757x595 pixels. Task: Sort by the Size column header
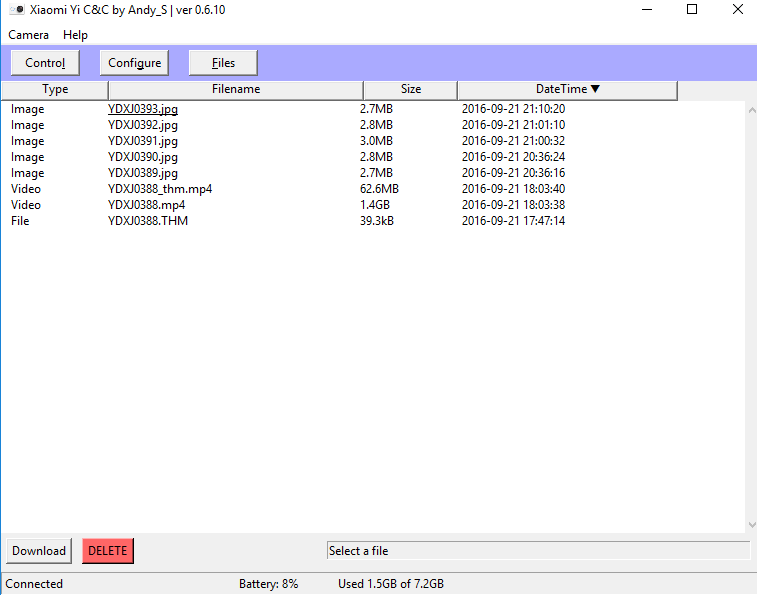411,90
